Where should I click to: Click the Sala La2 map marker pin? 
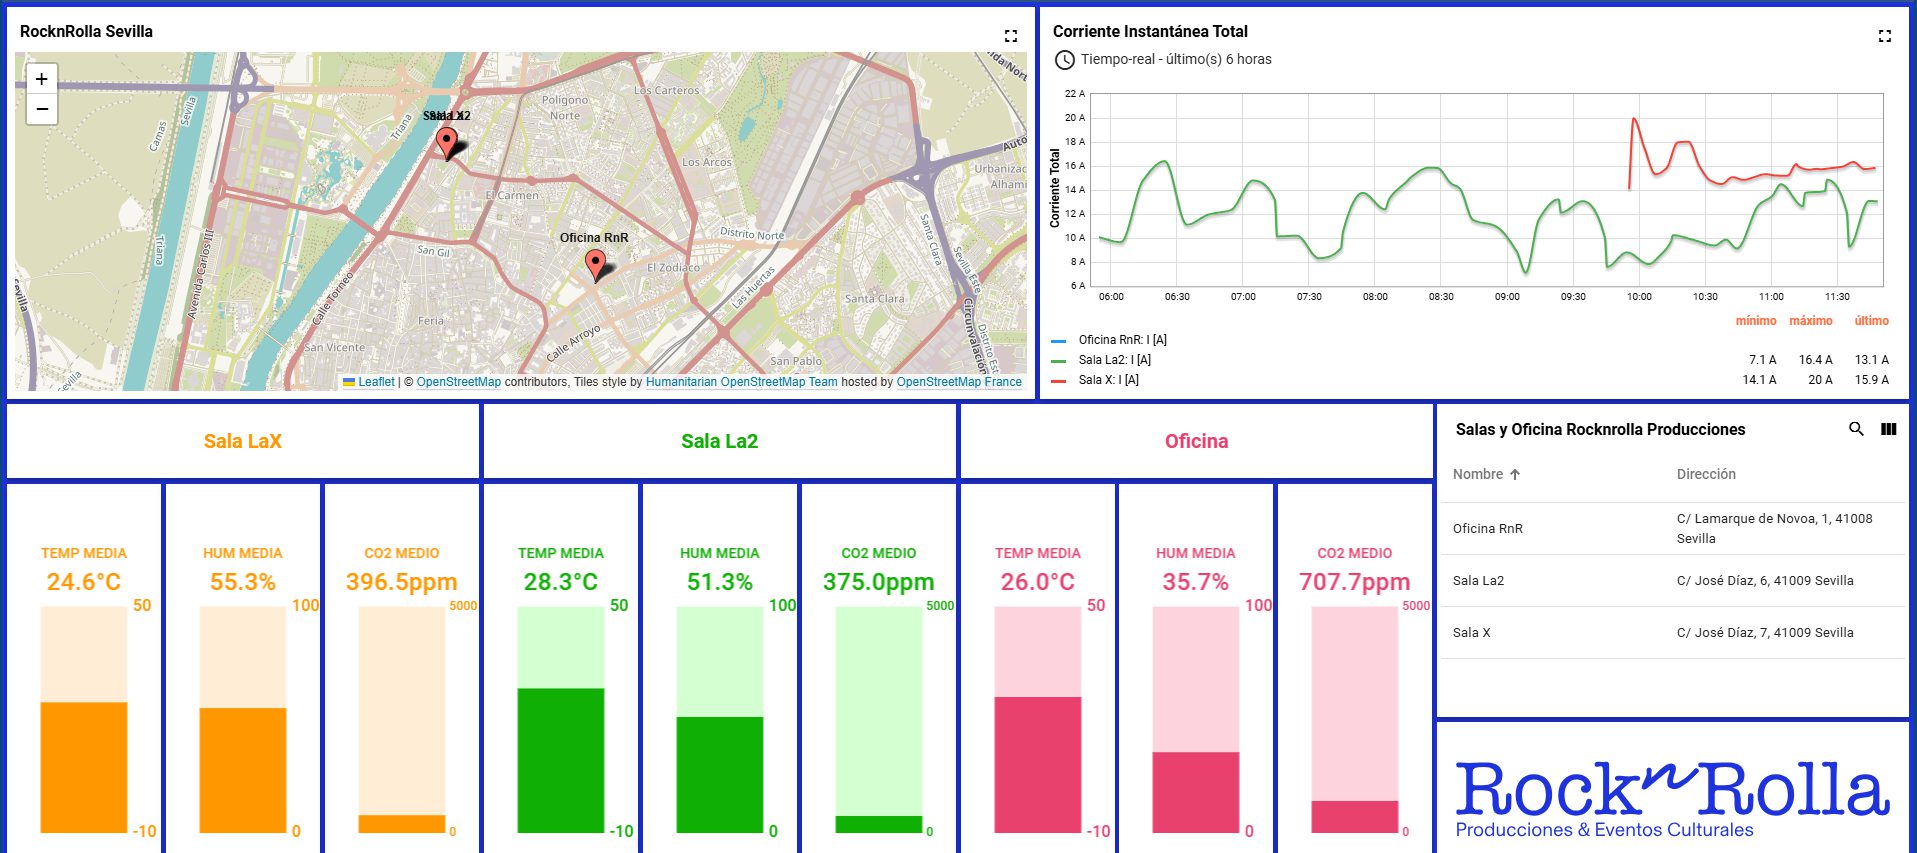click(x=447, y=144)
